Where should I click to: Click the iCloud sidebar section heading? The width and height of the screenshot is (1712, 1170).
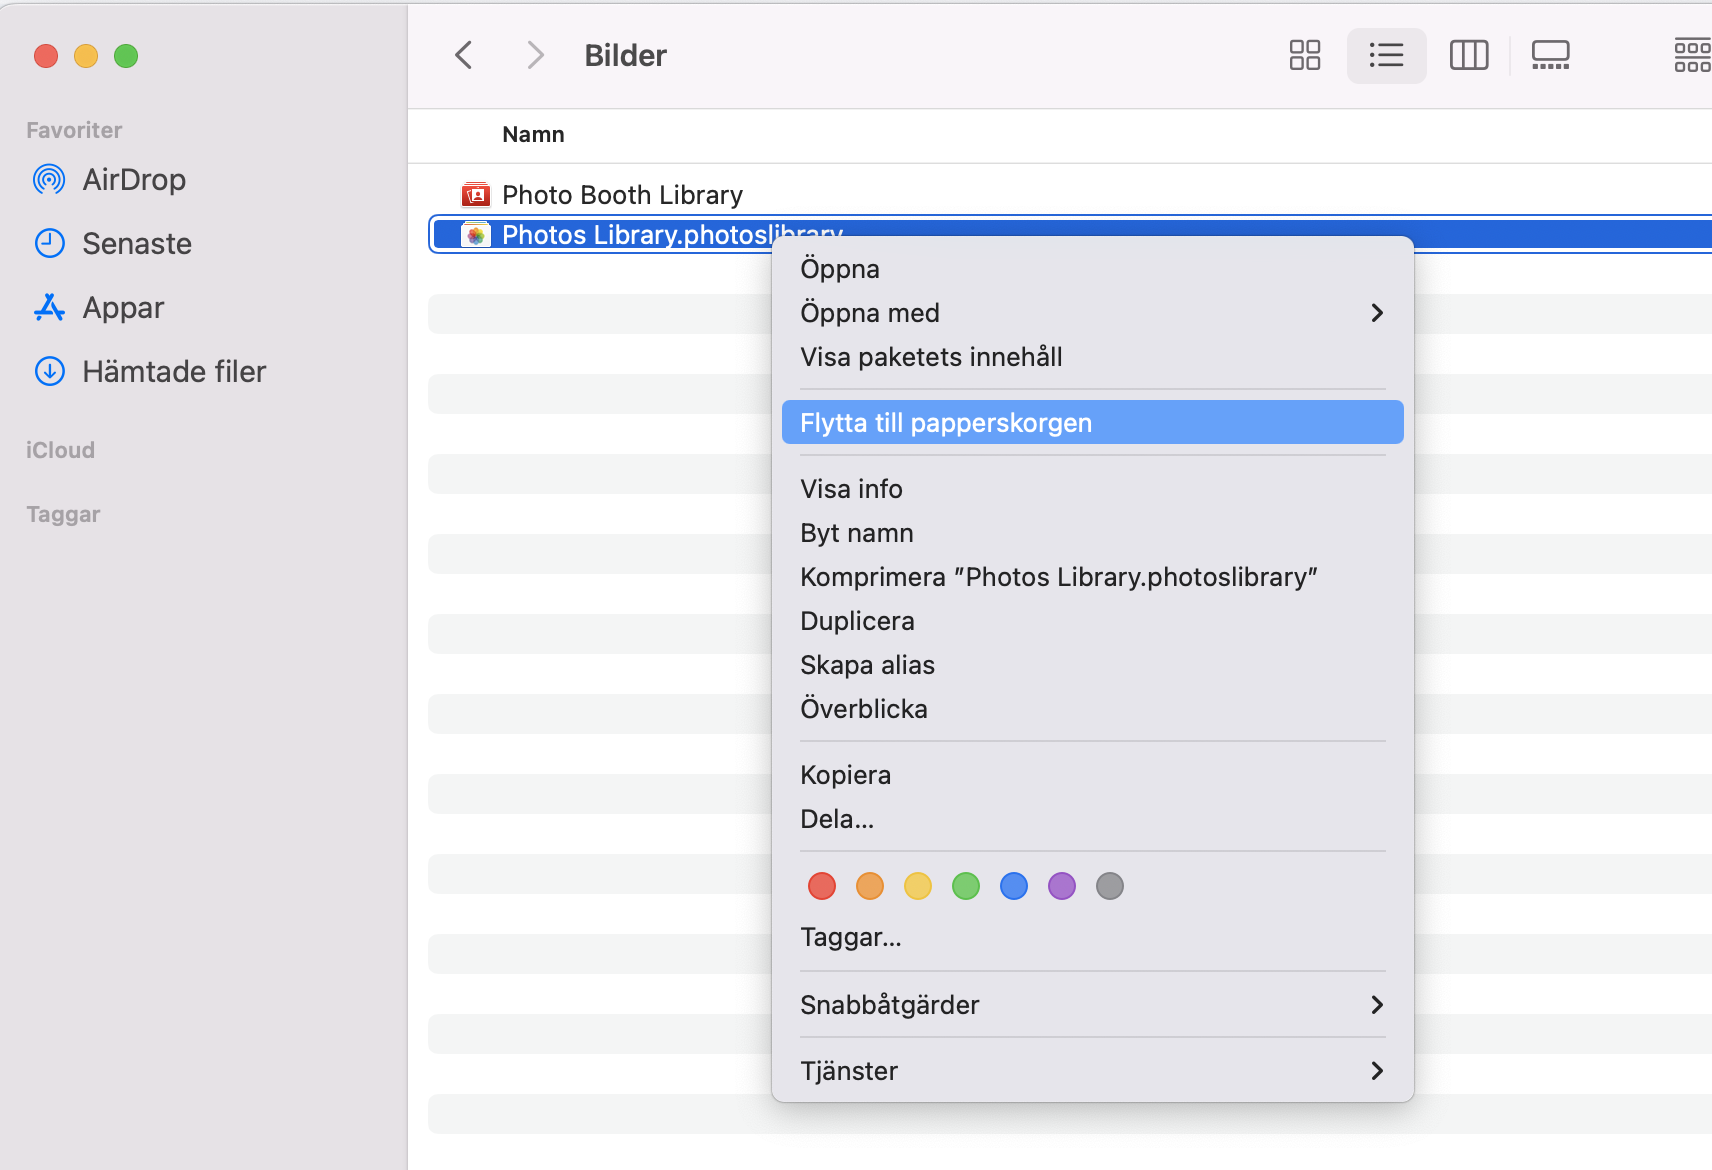[x=60, y=450]
